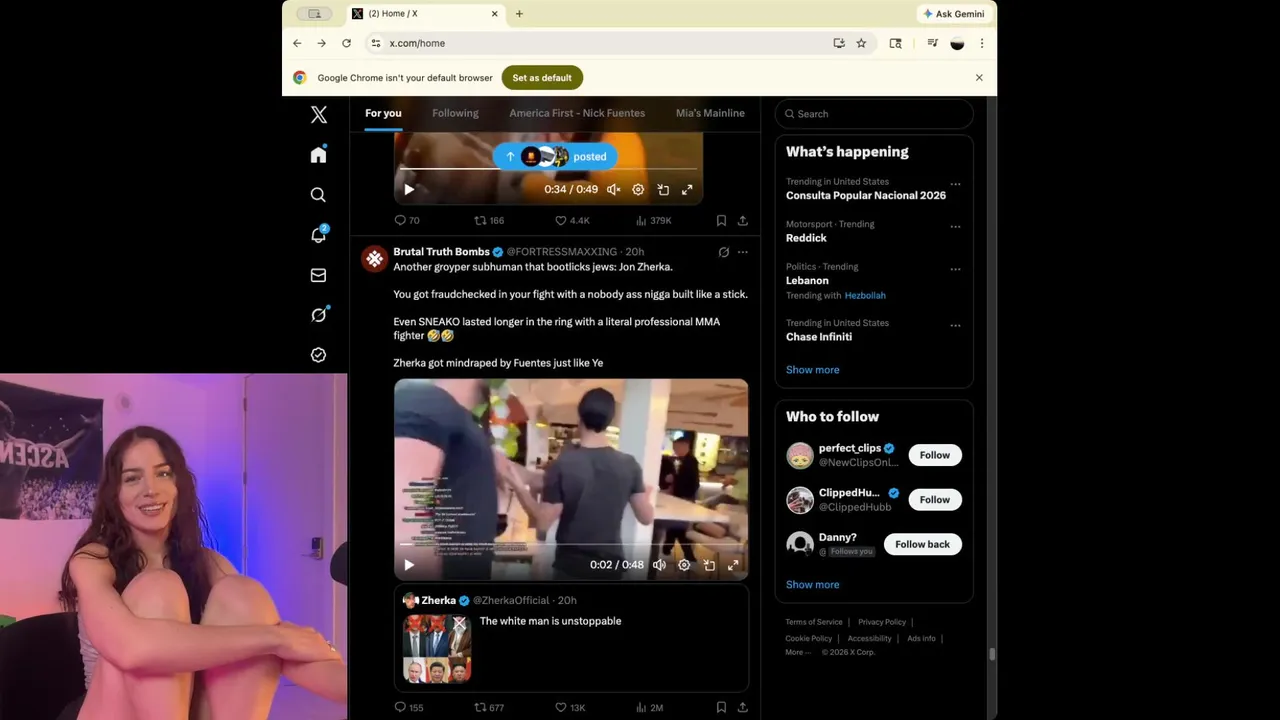This screenshot has height=720, width=1280.
Task: Open Chrome three-dot menu
Action: tap(982, 43)
